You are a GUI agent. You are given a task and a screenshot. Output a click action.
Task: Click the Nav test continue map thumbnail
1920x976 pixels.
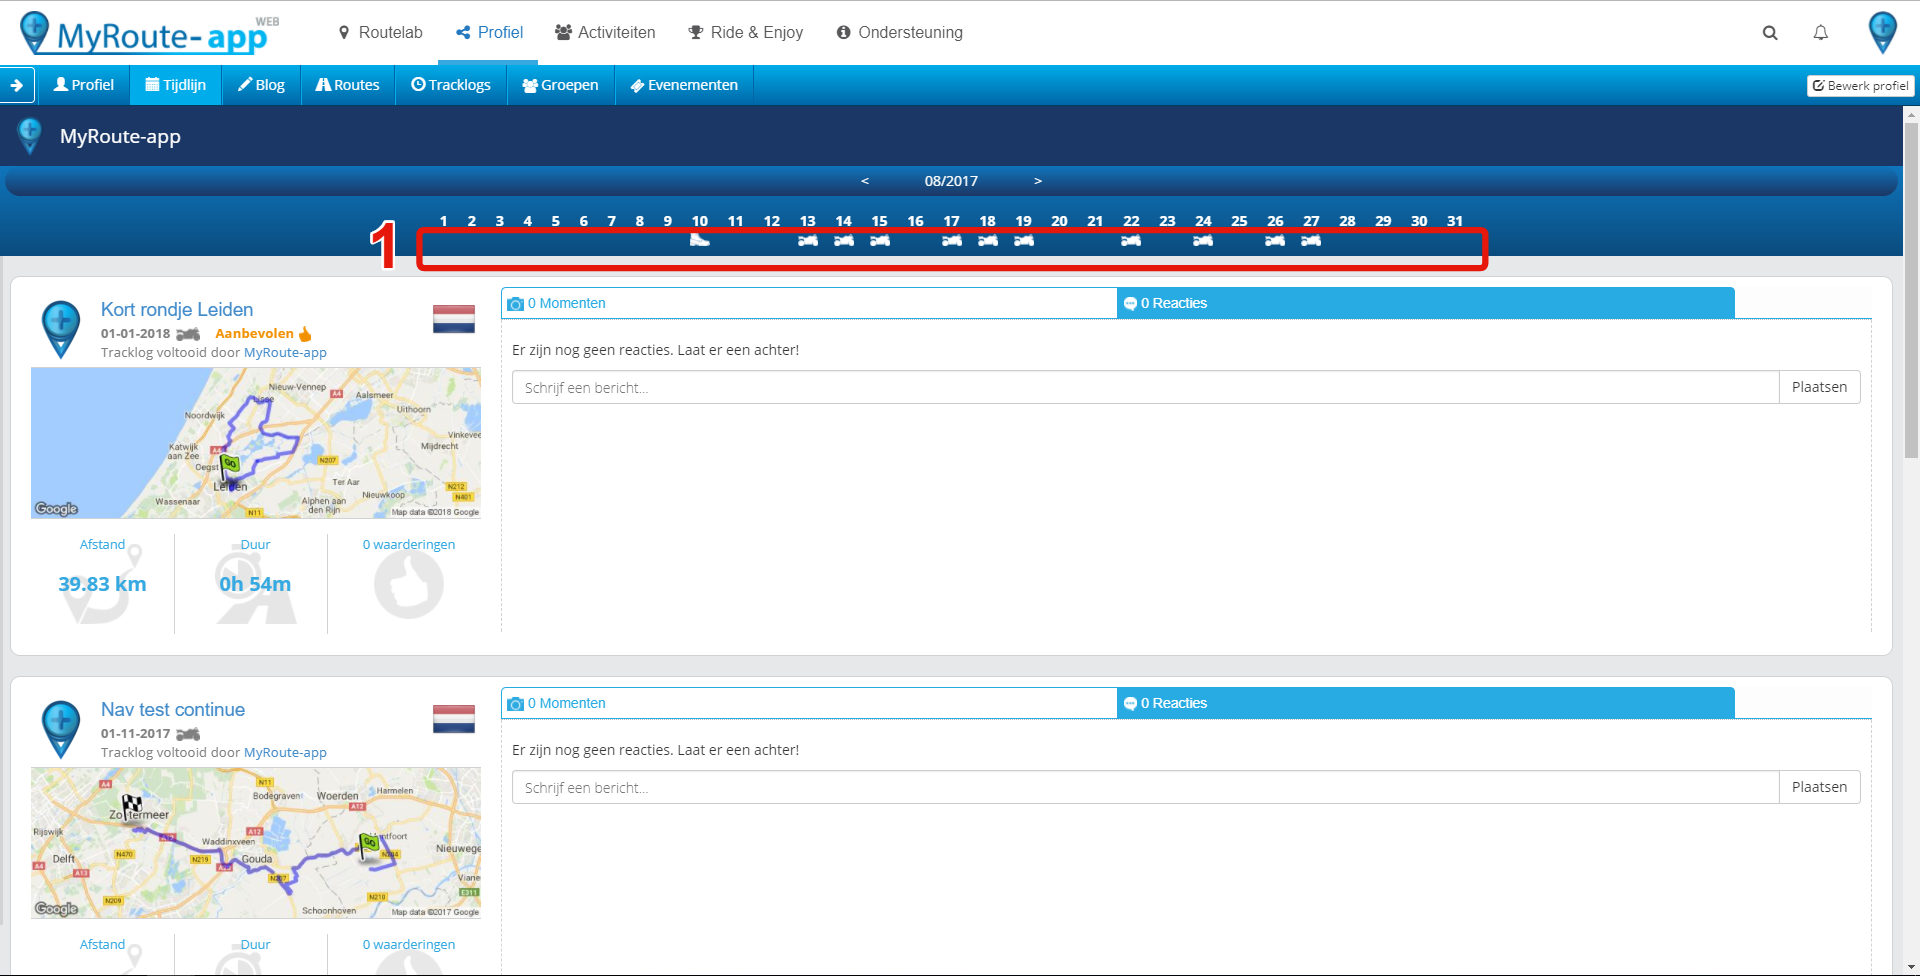pos(256,843)
